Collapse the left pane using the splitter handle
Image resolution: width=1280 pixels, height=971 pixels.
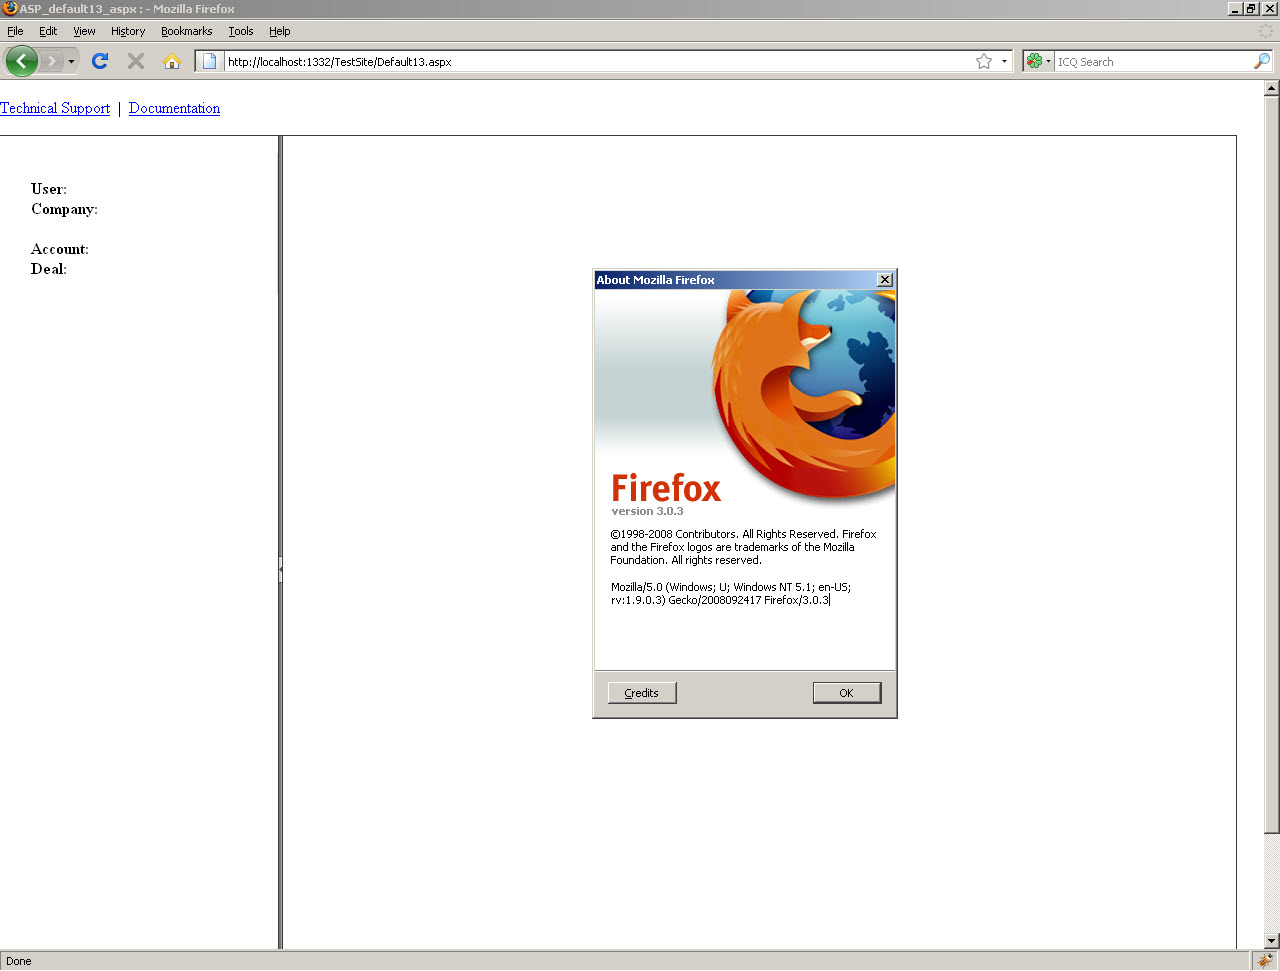coord(281,569)
